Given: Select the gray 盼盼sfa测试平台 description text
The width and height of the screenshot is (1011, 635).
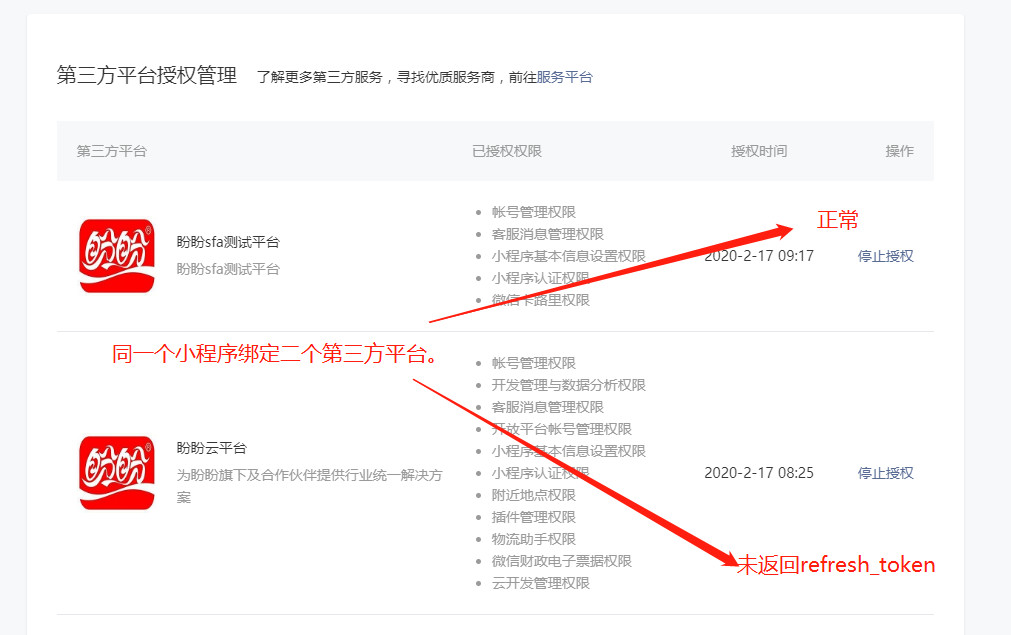Looking at the screenshot, I should point(228,269).
